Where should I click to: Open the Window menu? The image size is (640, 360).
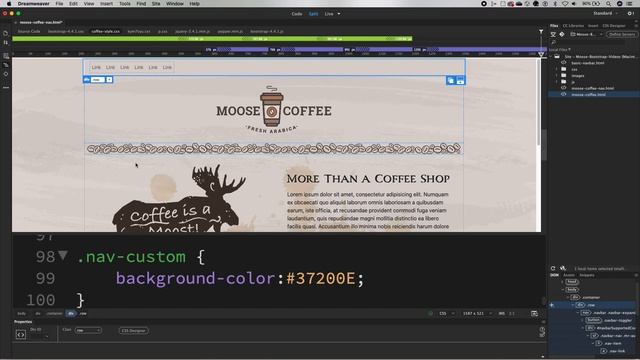[175, 4]
